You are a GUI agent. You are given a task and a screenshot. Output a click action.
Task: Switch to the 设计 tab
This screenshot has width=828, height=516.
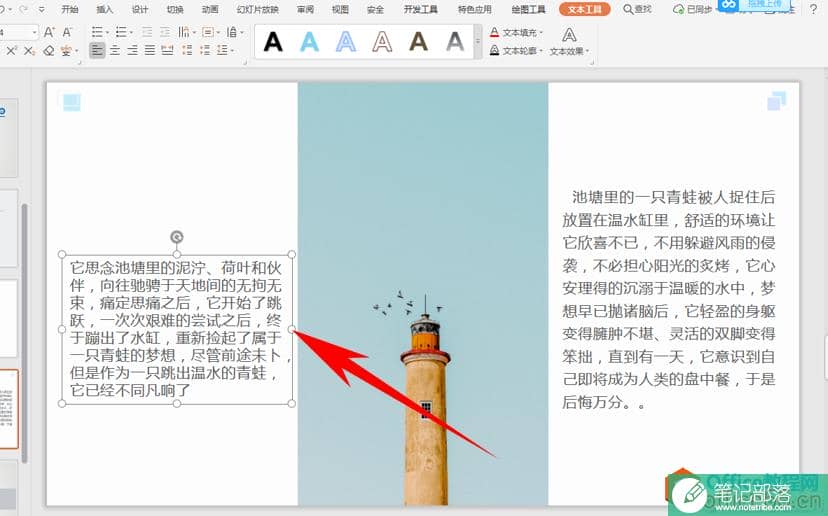[x=140, y=9]
